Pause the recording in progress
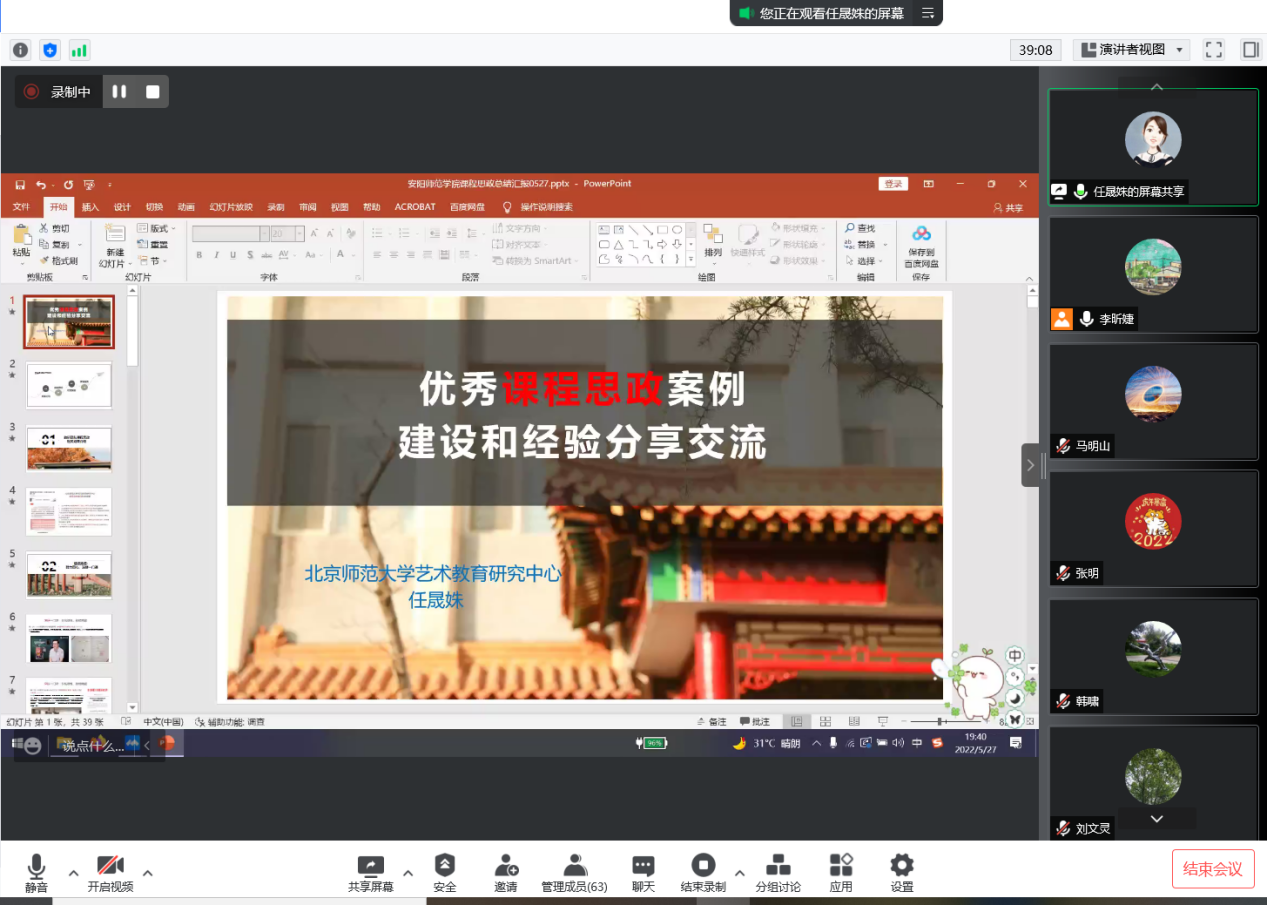The width and height of the screenshot is (1267, 905). click(x=119, y=92)
